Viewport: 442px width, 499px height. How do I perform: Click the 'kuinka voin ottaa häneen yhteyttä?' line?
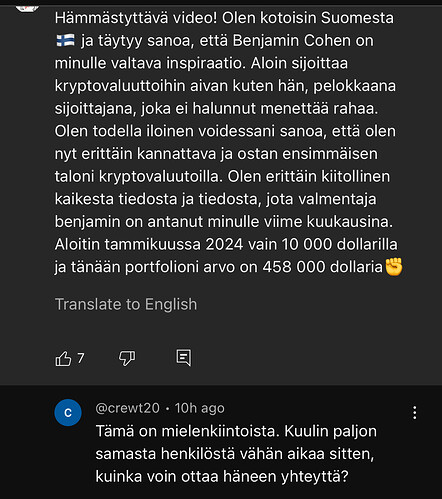point(222,476)
